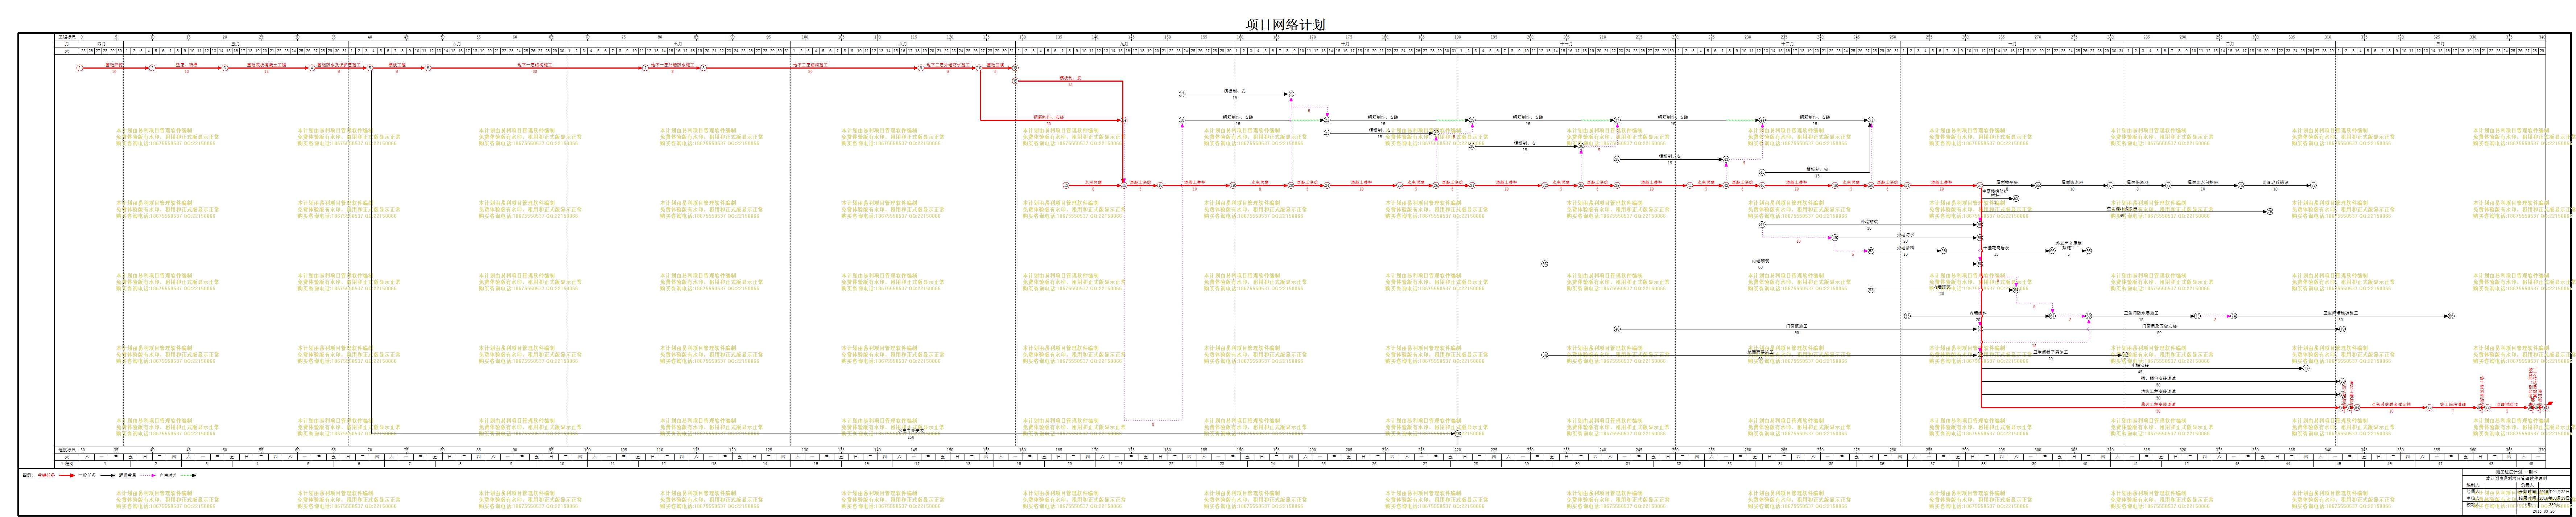This screenshot has height=517, width=2576.
Task: Click network node 8
Action: pyautogui.click(x=704, y=68)
